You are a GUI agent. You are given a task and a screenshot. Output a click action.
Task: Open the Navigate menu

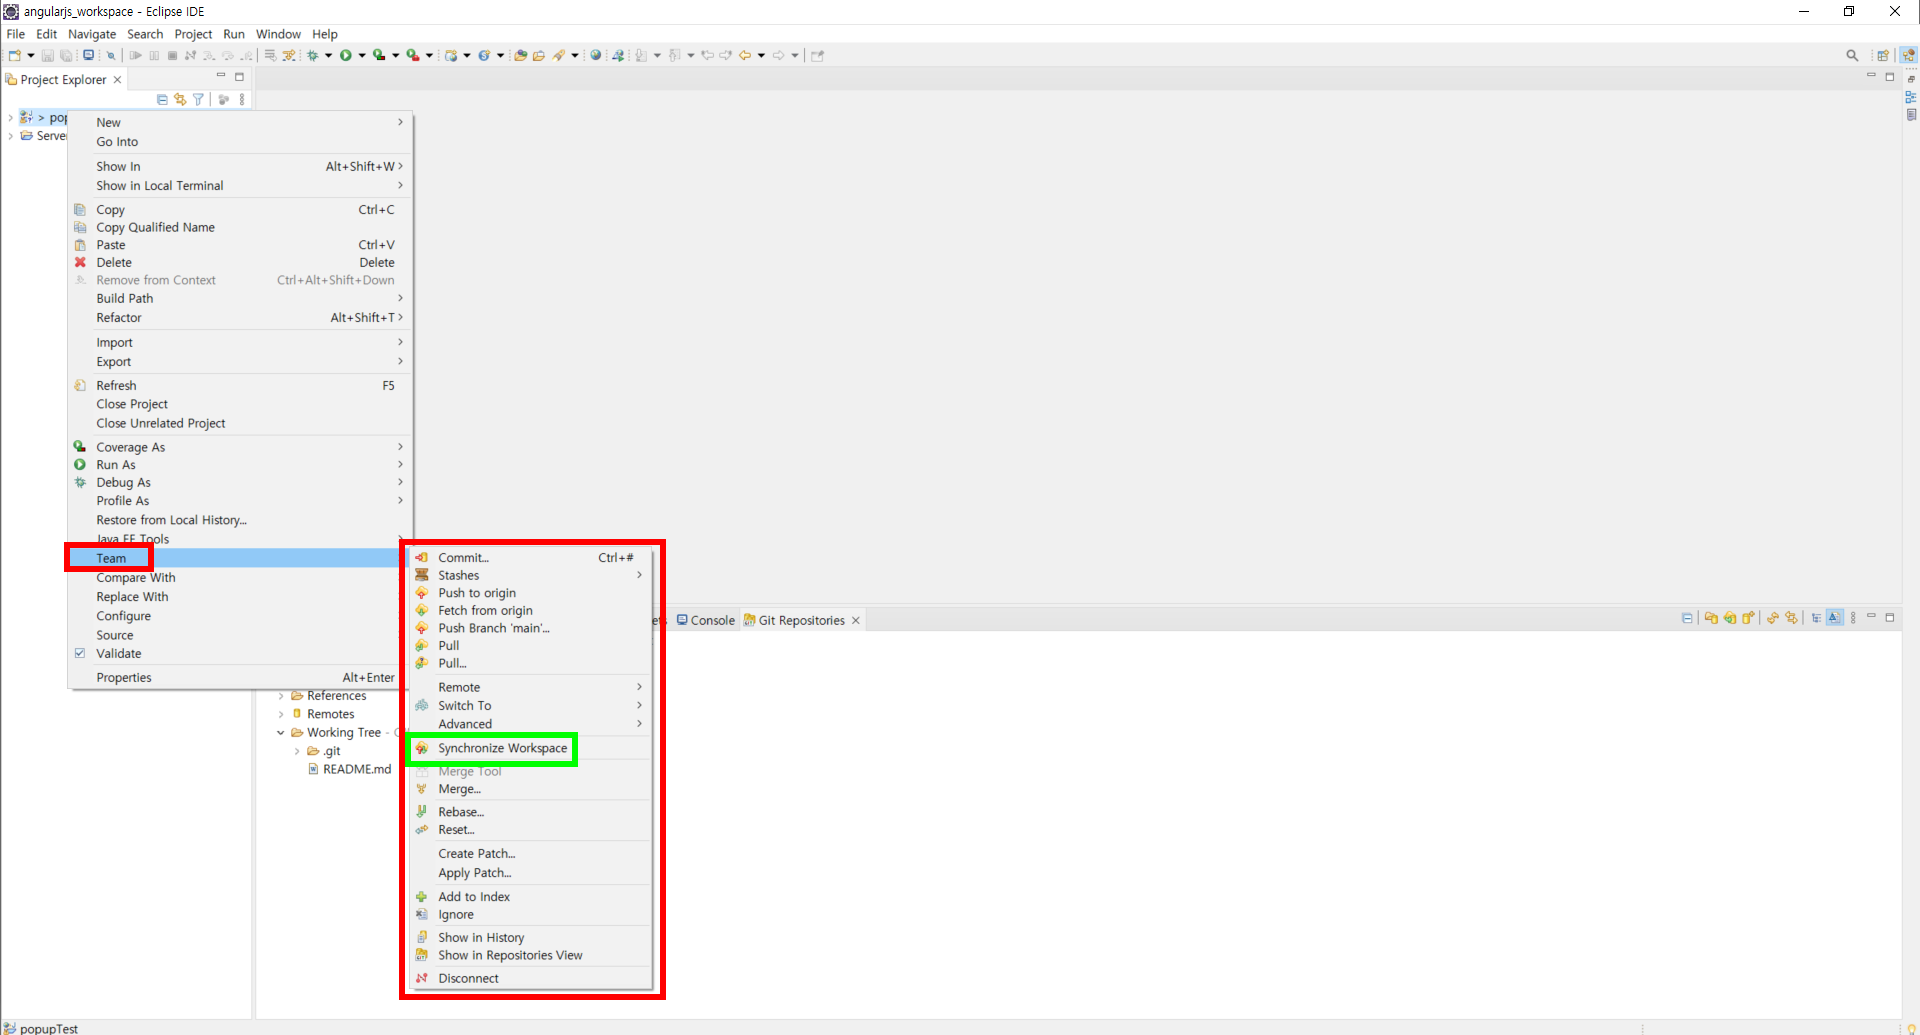[92, 34]
